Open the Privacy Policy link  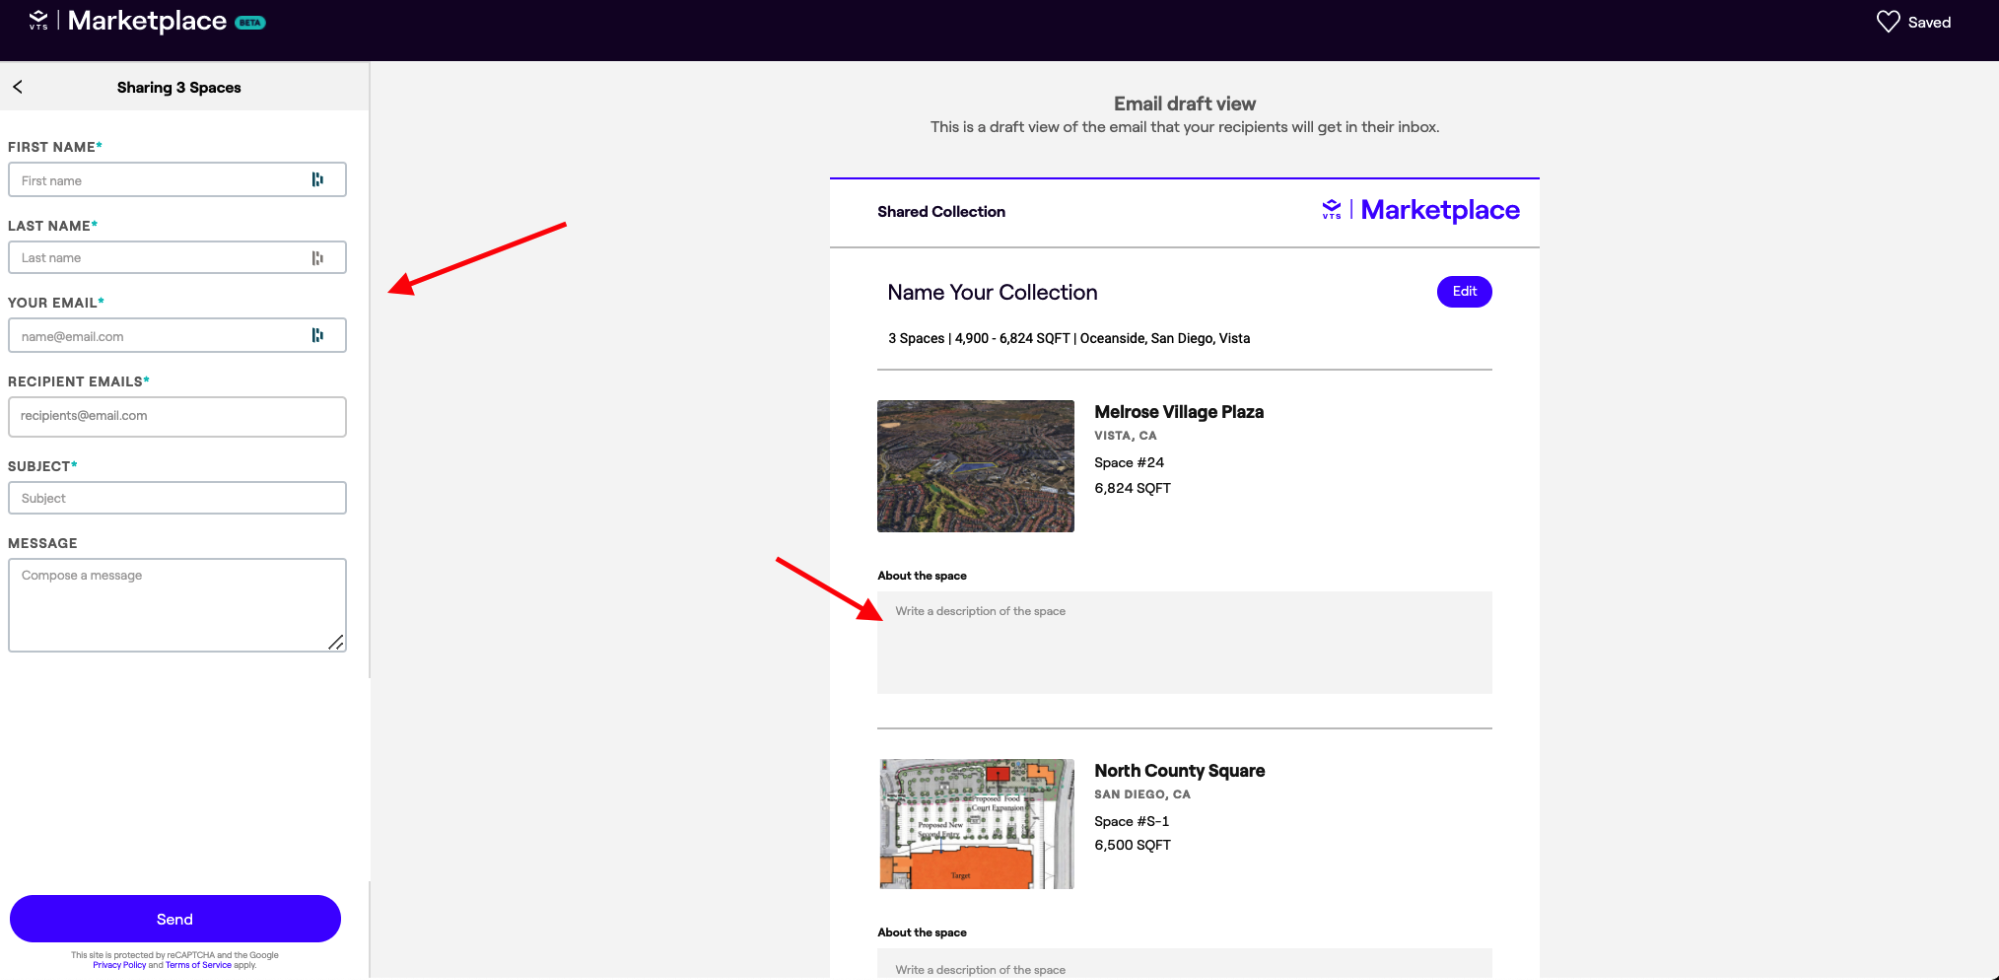click(119, 965)
